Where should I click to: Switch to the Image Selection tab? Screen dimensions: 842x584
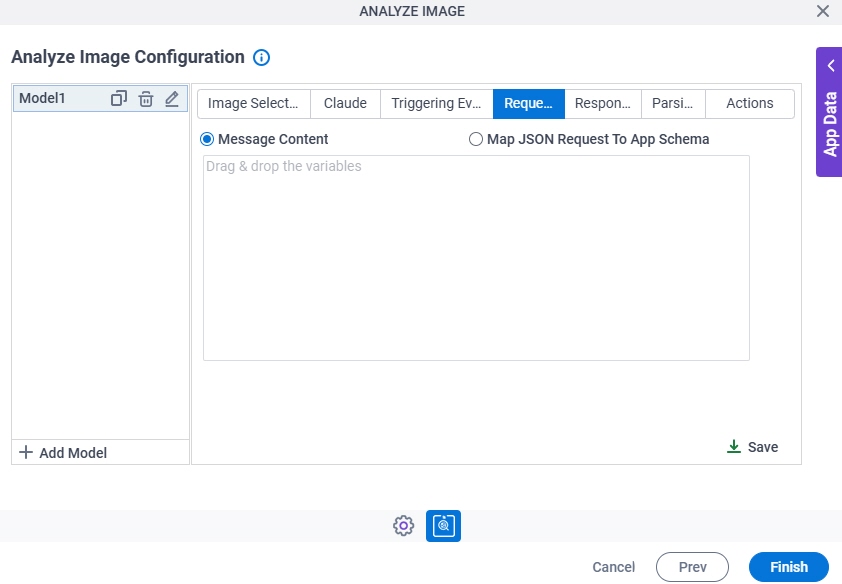pos(253,104)
